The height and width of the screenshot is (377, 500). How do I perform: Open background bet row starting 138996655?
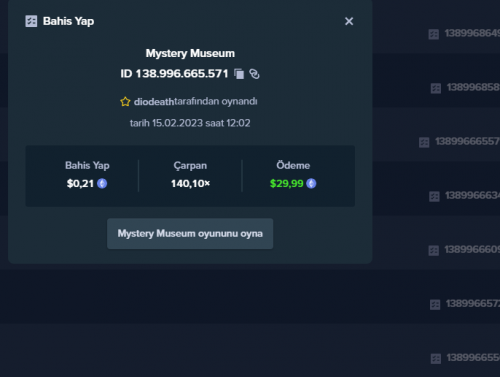pyautogui.click(x=473, y=358)
